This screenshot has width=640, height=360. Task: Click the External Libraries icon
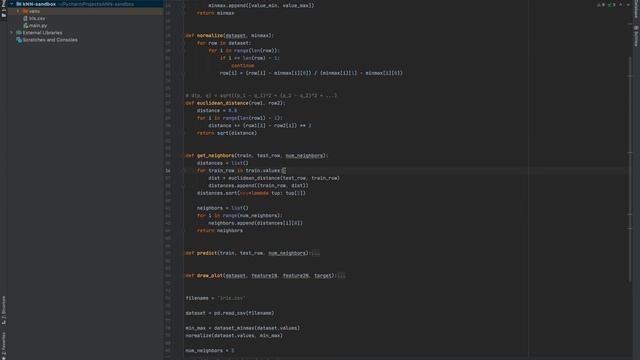19,33
